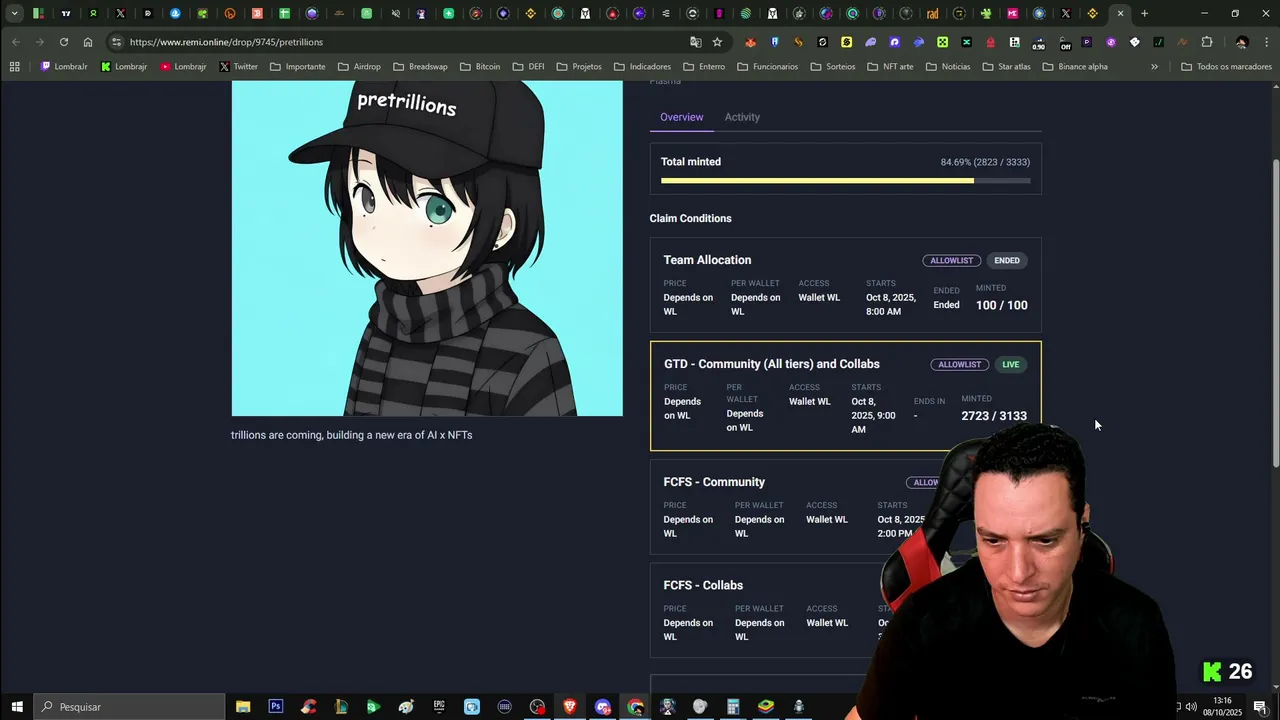Click the '84.69% (2823 / 3333)' text
This screenshot has width=1280, height=720.
coord(985,162)
